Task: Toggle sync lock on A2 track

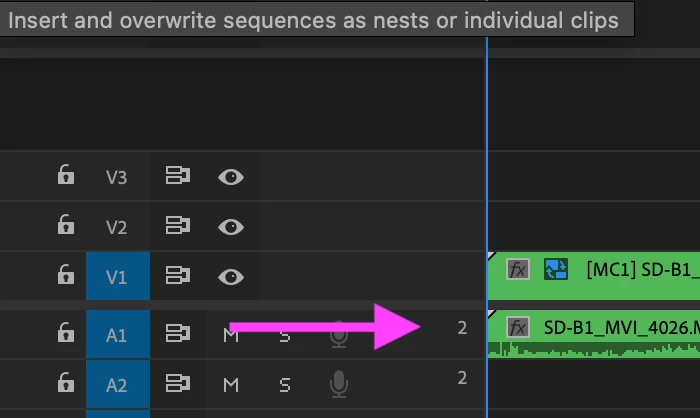Action: click(177, 384)
